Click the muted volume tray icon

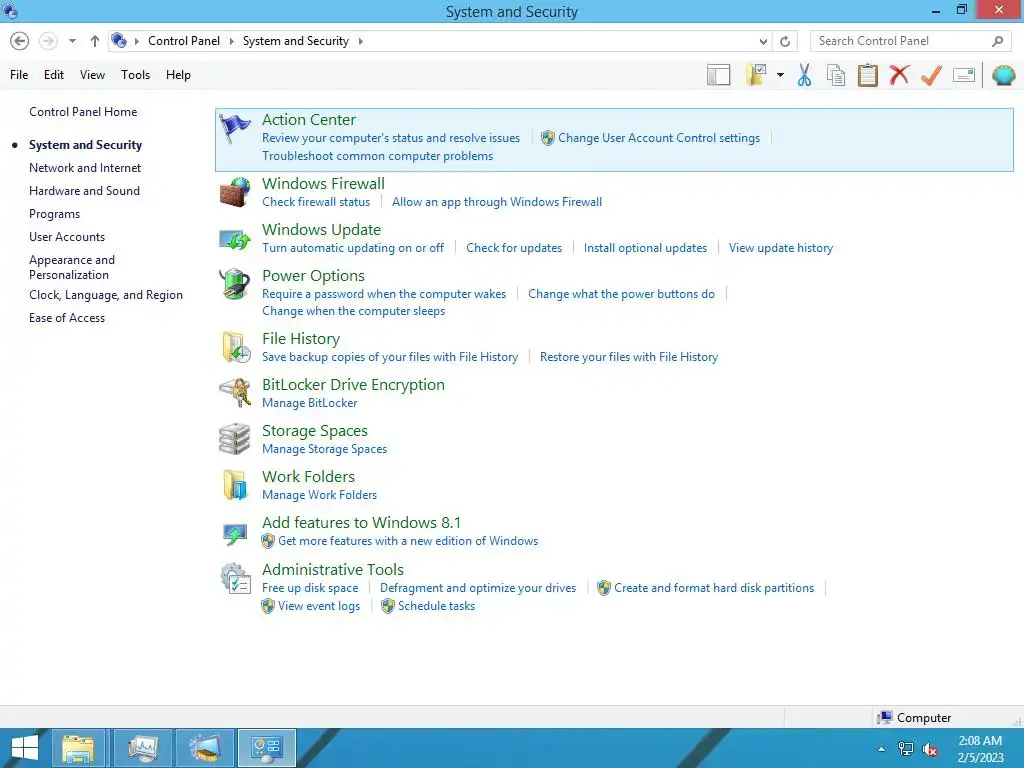pos(930,749)
